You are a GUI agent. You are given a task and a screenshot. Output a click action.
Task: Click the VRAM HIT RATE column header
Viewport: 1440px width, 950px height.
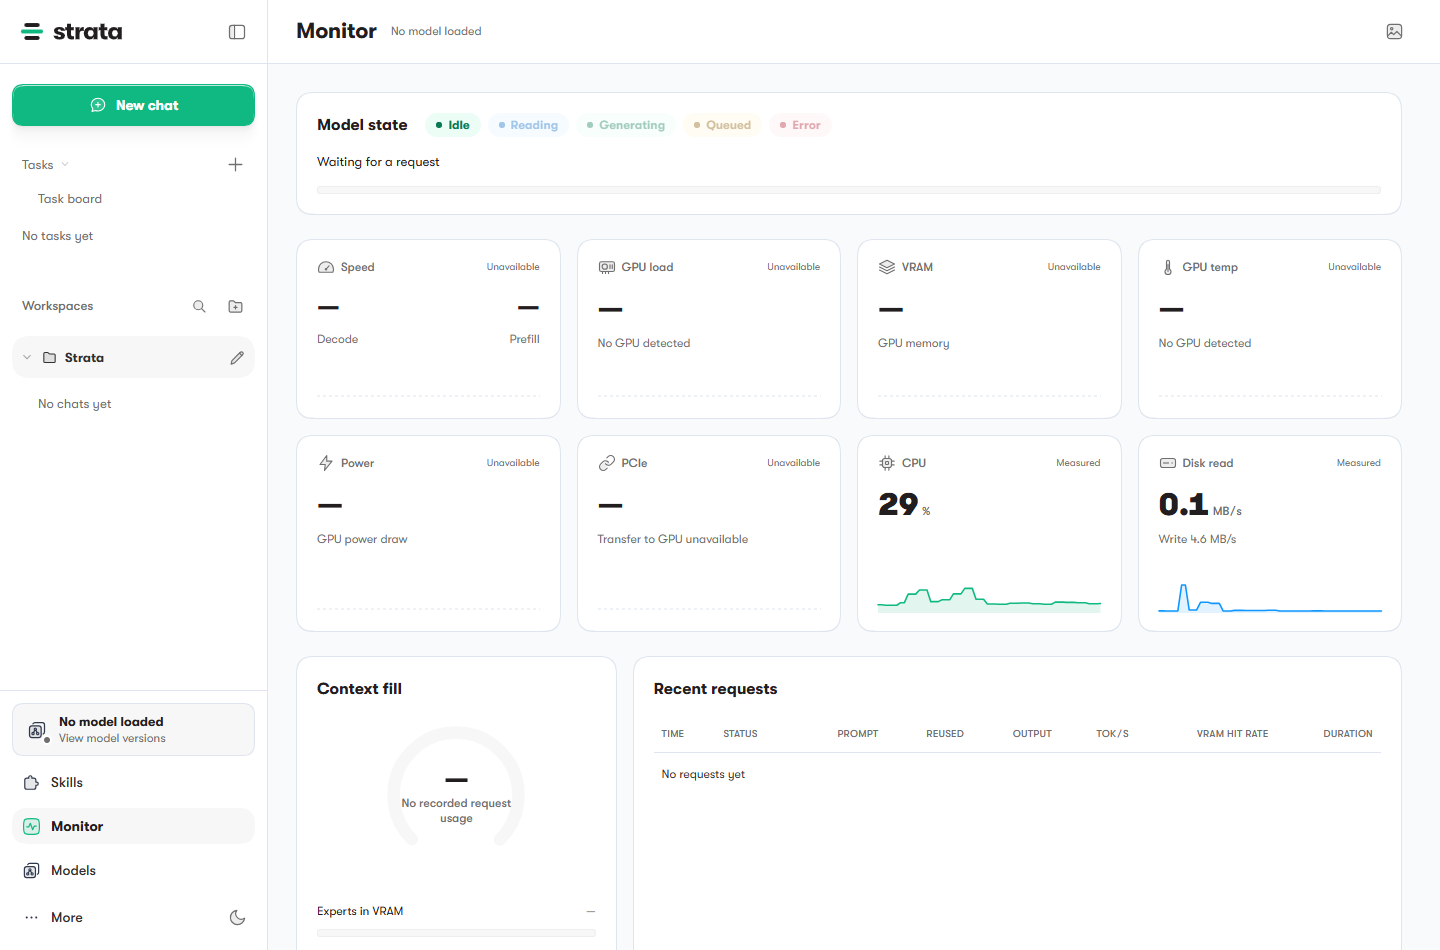coord(1232,734)
